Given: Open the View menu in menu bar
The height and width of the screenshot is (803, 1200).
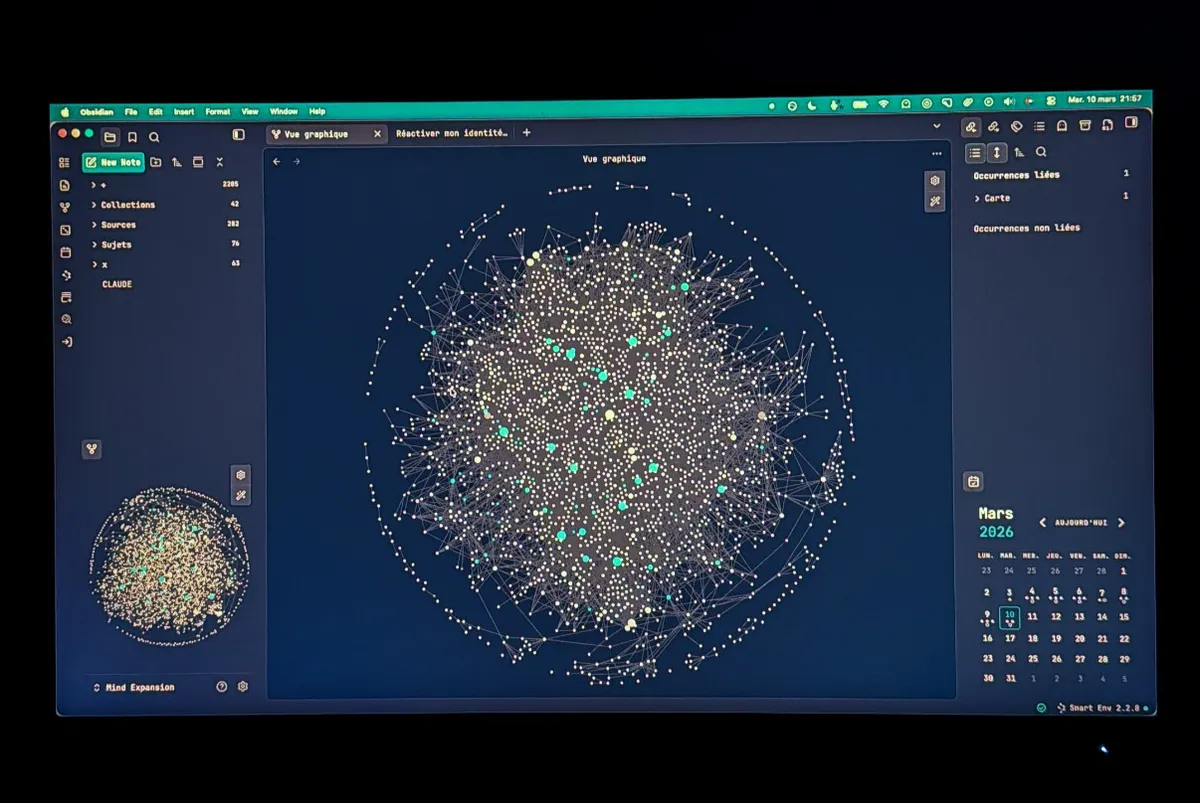Looking at the screenshot, I should 250,112.
